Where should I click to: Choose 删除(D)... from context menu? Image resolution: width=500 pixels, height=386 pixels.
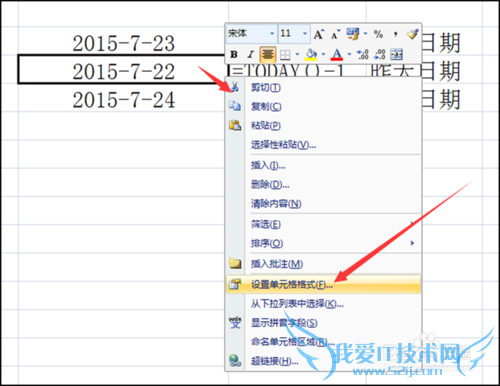click(323, 184)
